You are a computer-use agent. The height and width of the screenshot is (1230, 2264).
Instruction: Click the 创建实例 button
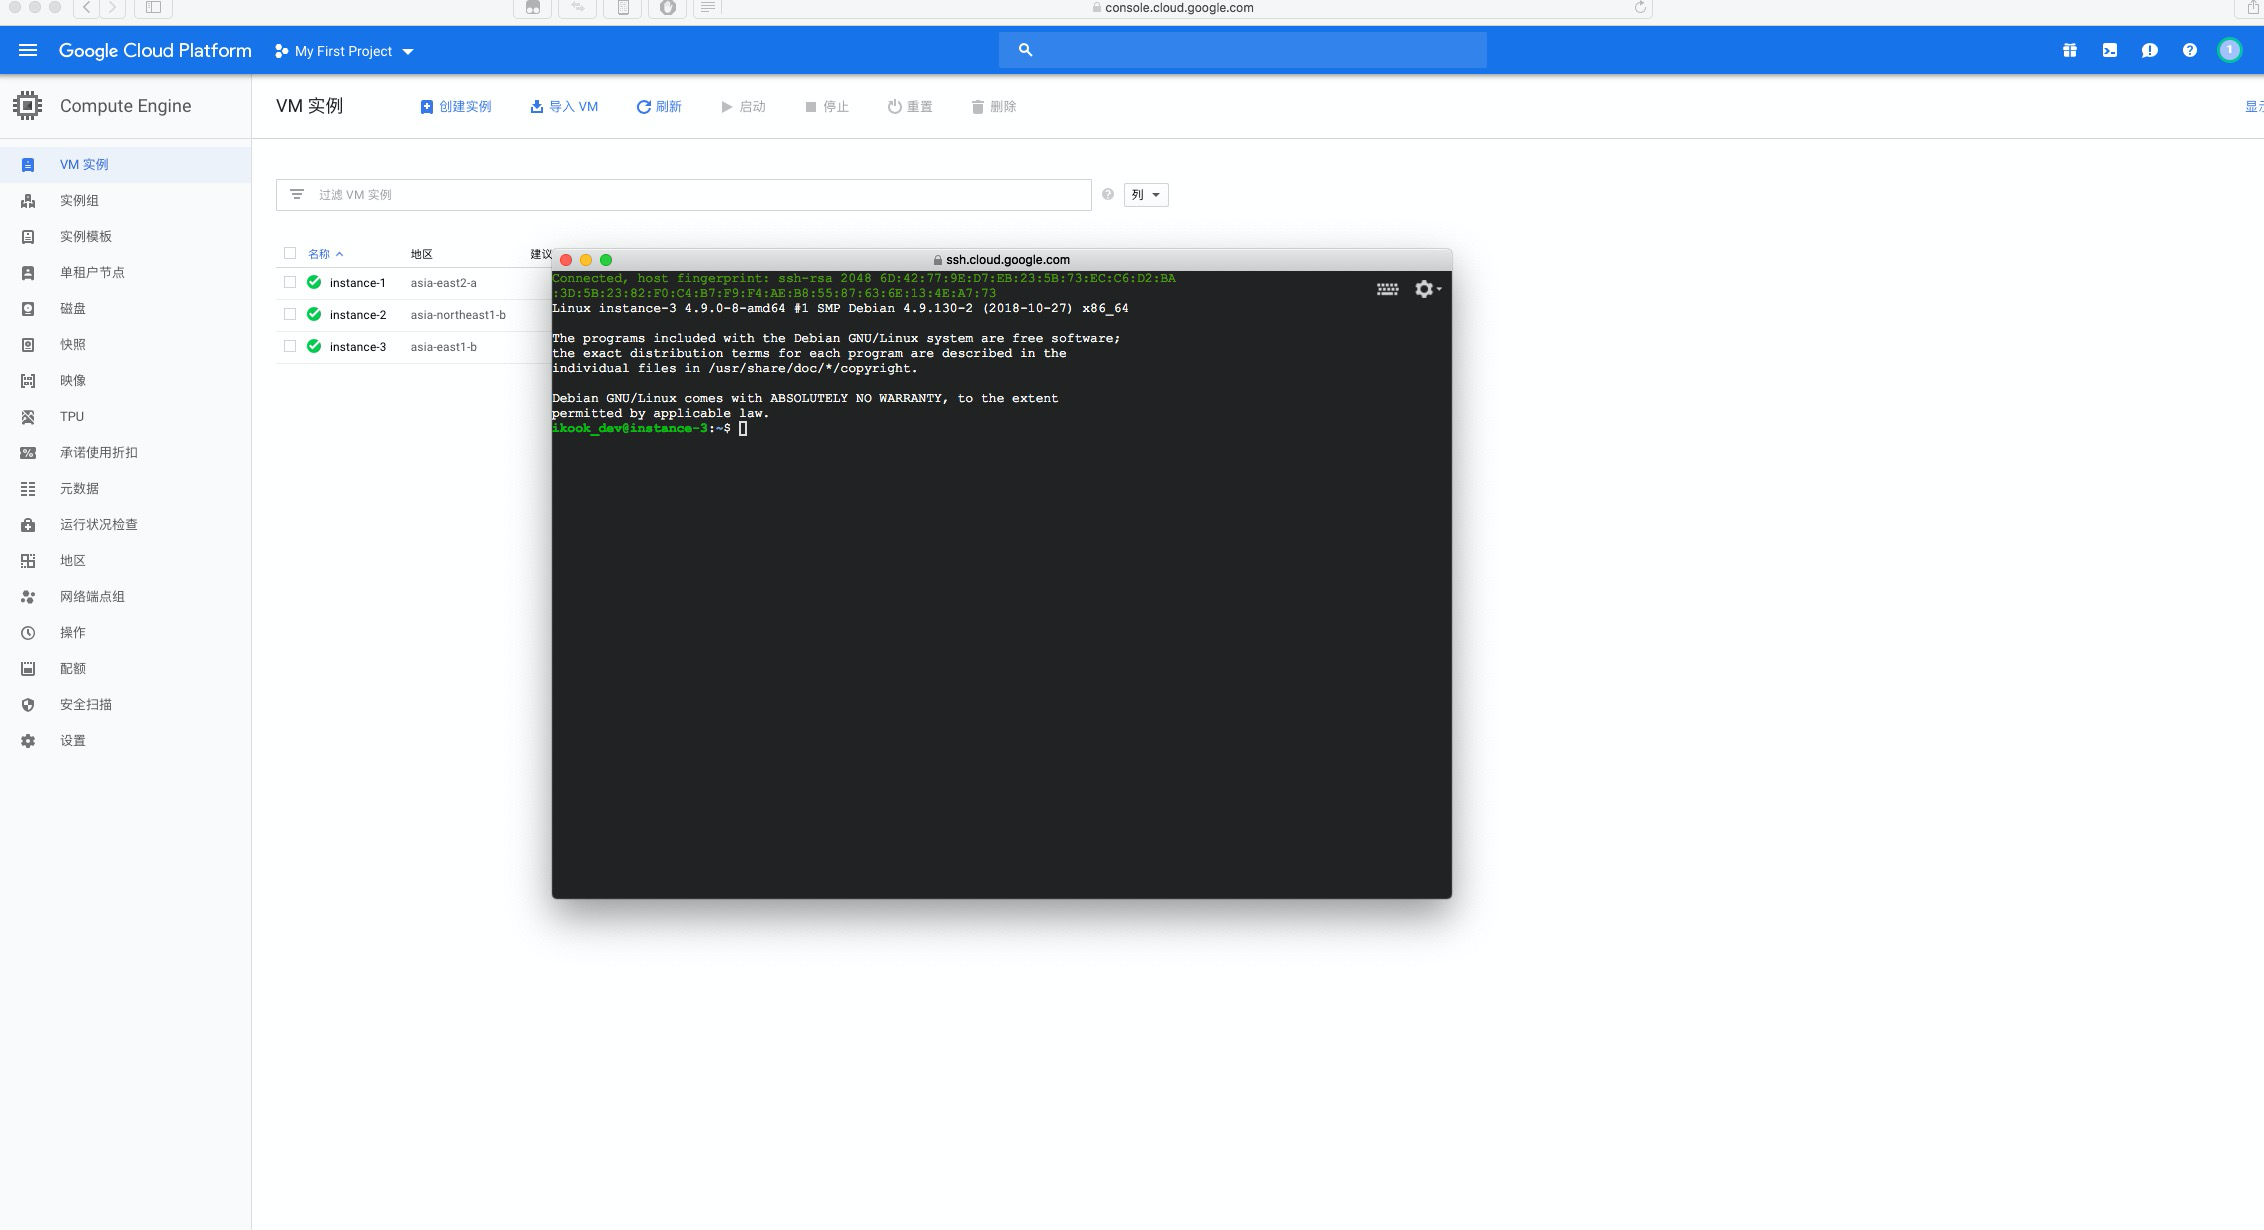click(x=456, y=107)
